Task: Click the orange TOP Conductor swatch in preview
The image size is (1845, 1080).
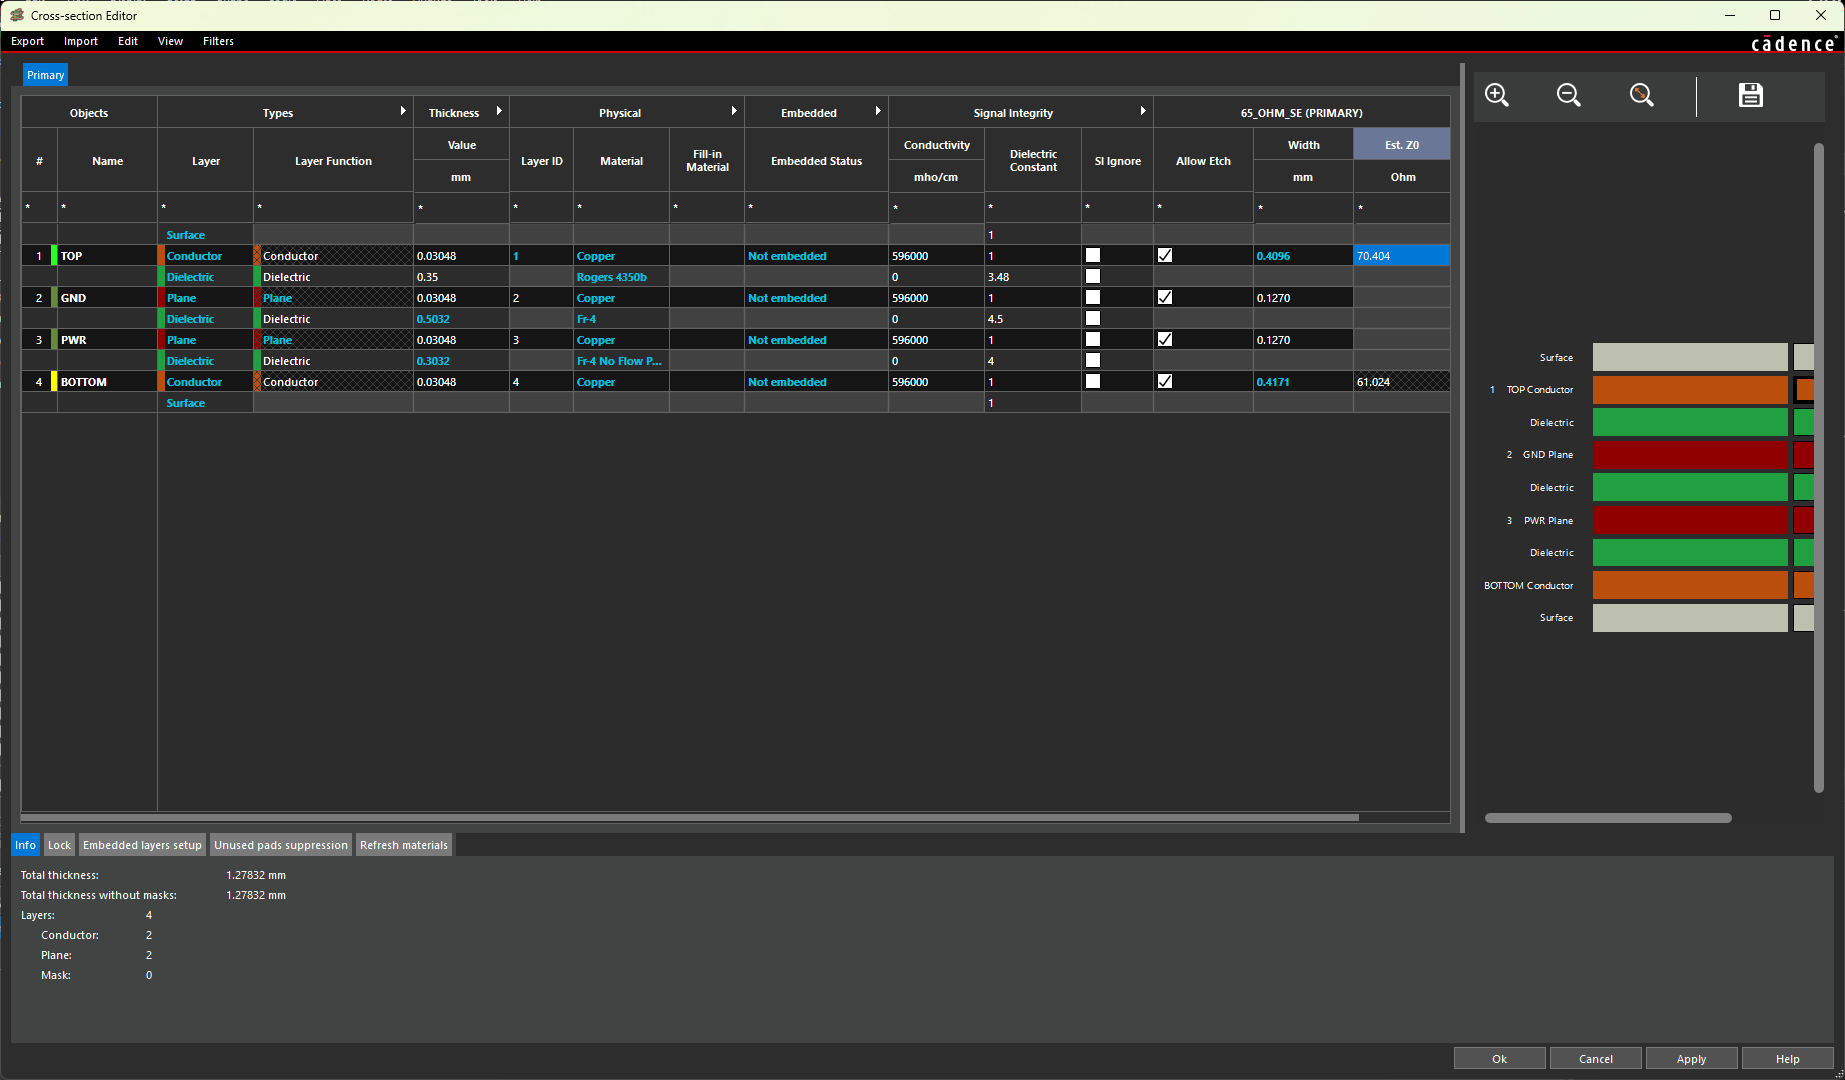Action: (1689, 390)
